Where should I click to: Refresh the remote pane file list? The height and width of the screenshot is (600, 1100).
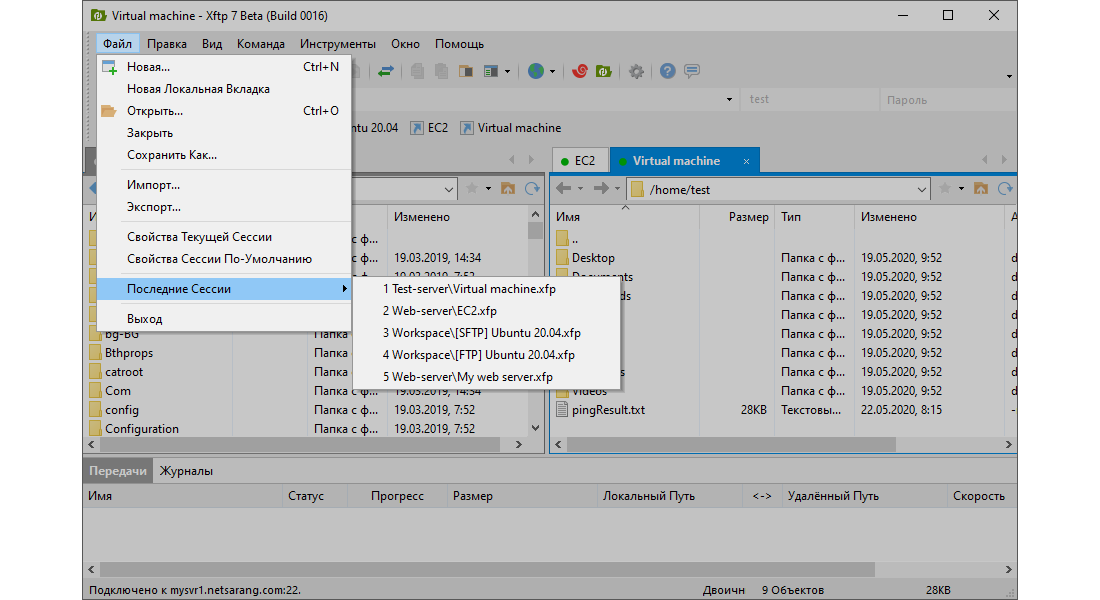pyautogui.click(x=1005, y=188)
